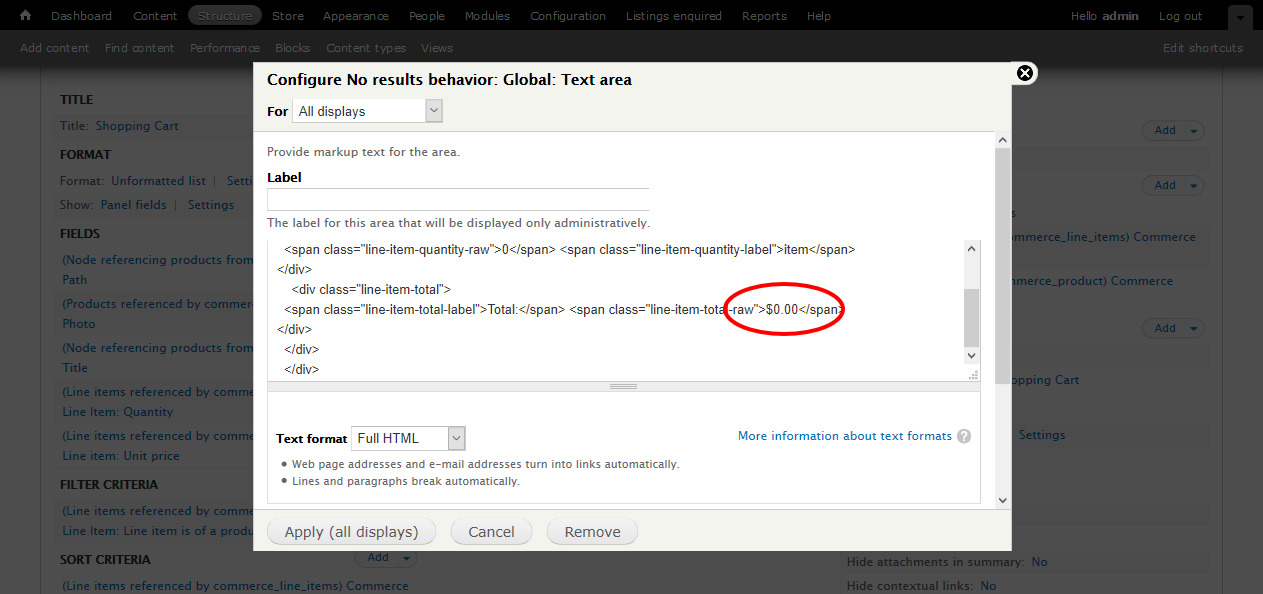Open More information about text formats link
This screenshot has width=1263, height=594.
pos(844,436)
